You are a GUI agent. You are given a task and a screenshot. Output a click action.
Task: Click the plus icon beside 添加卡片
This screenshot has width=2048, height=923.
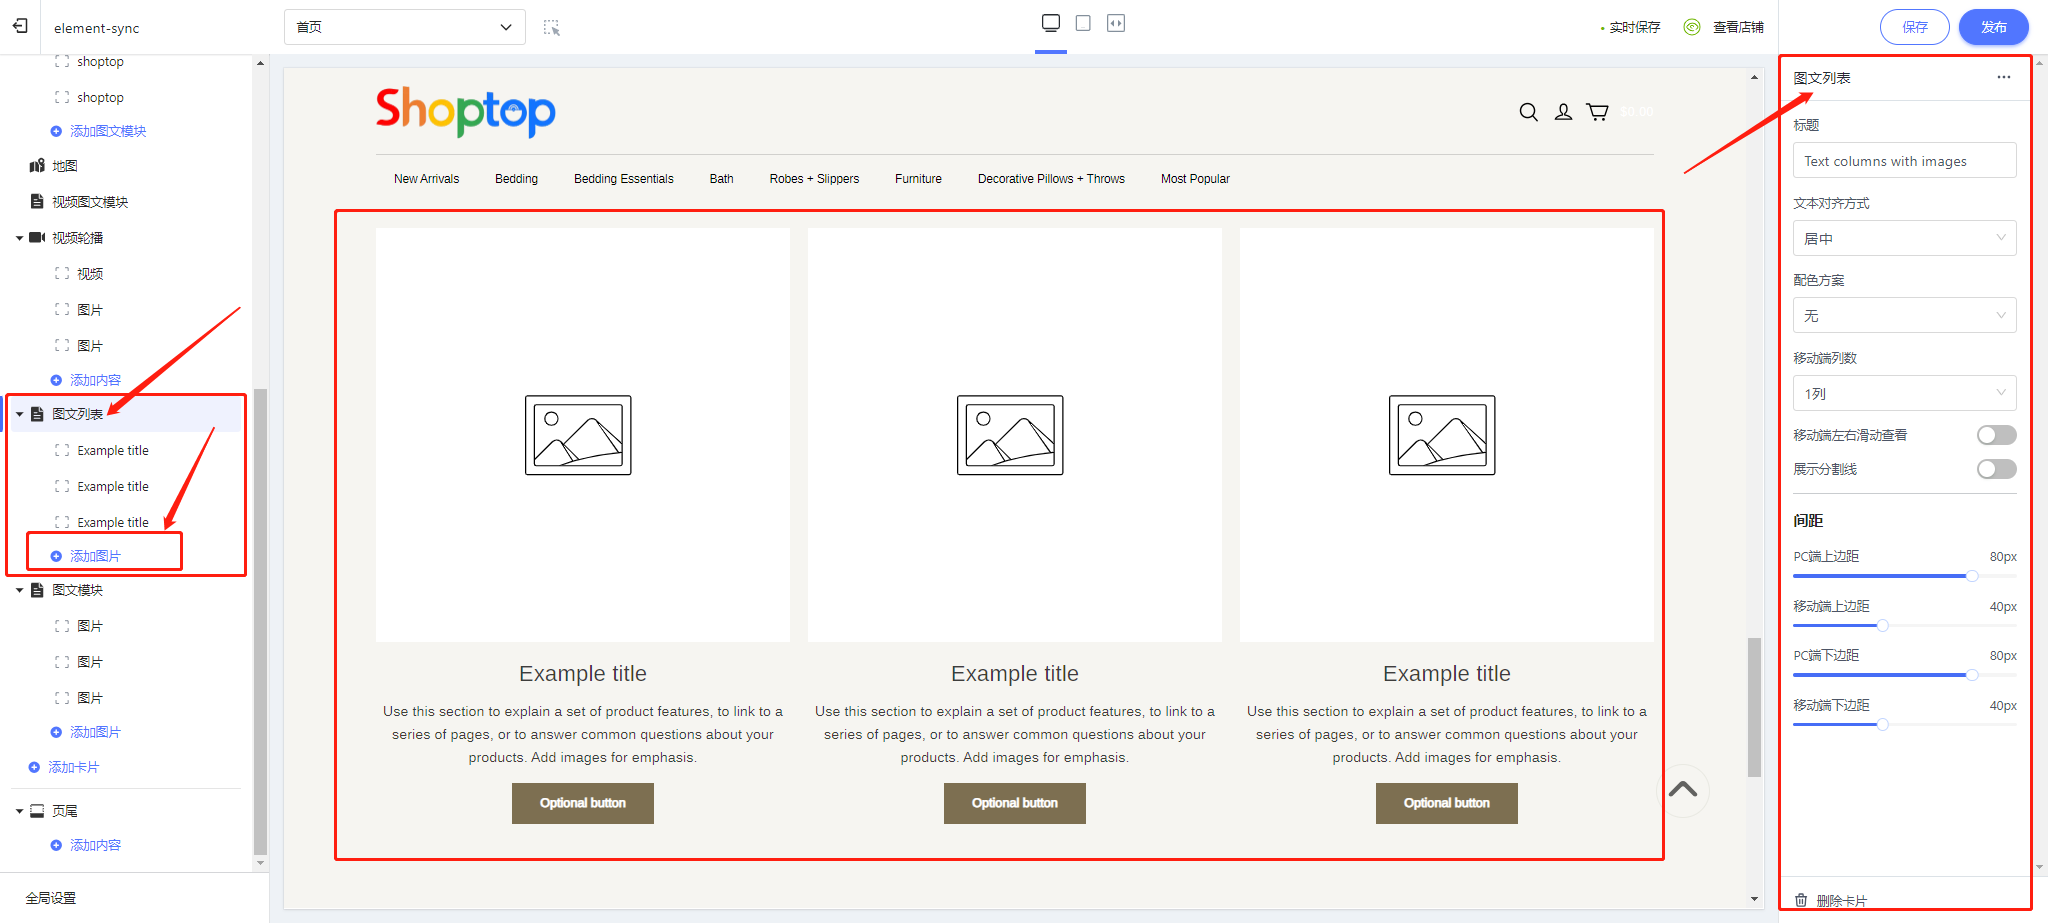[34, 767]
